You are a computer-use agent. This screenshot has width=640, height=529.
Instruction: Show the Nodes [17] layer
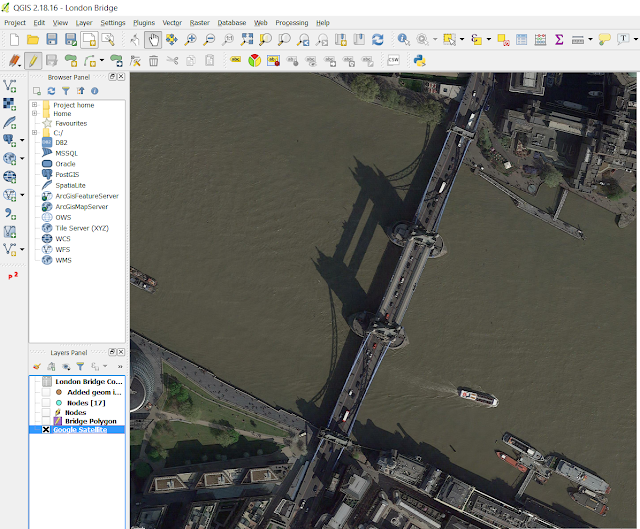pos(46,402)
